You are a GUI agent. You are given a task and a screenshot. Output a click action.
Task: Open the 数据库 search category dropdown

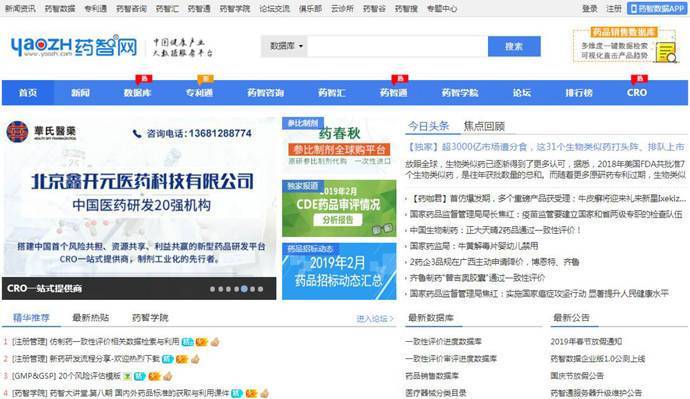pos(284,46)
